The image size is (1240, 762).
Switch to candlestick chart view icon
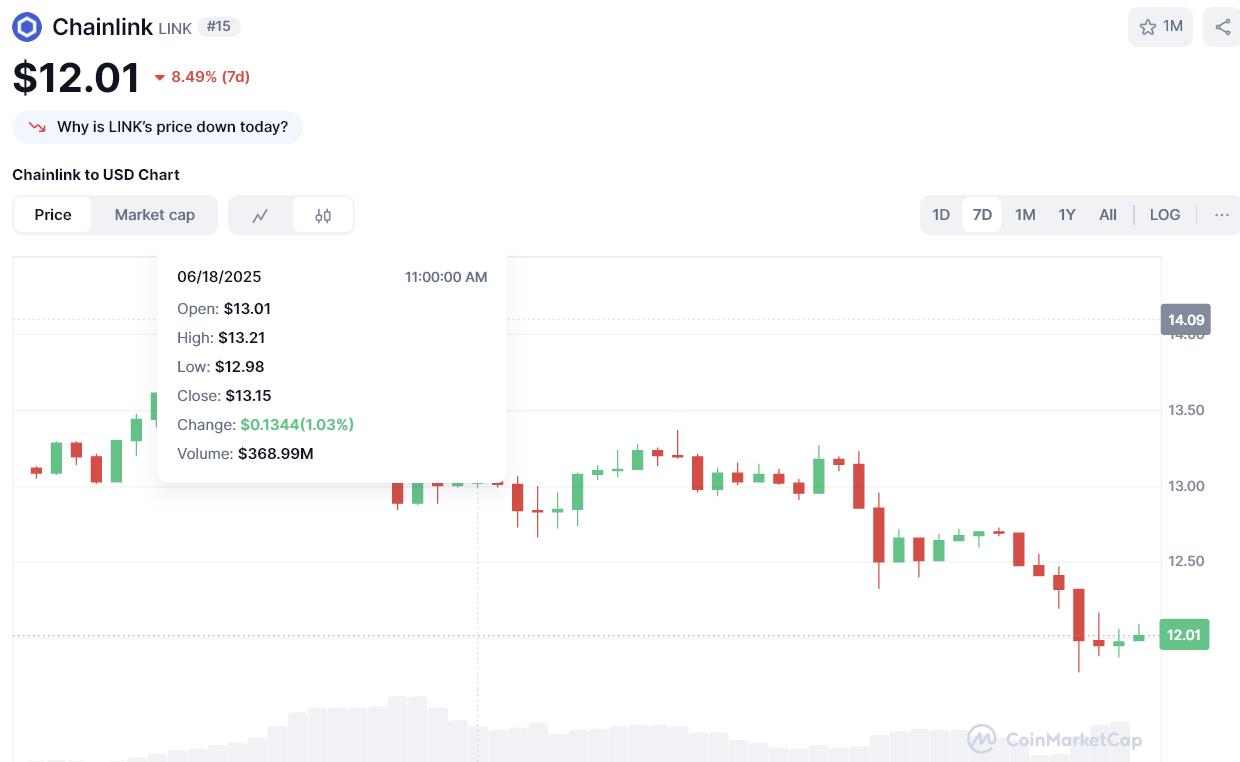pyautogui.click(x=323, y=215)
